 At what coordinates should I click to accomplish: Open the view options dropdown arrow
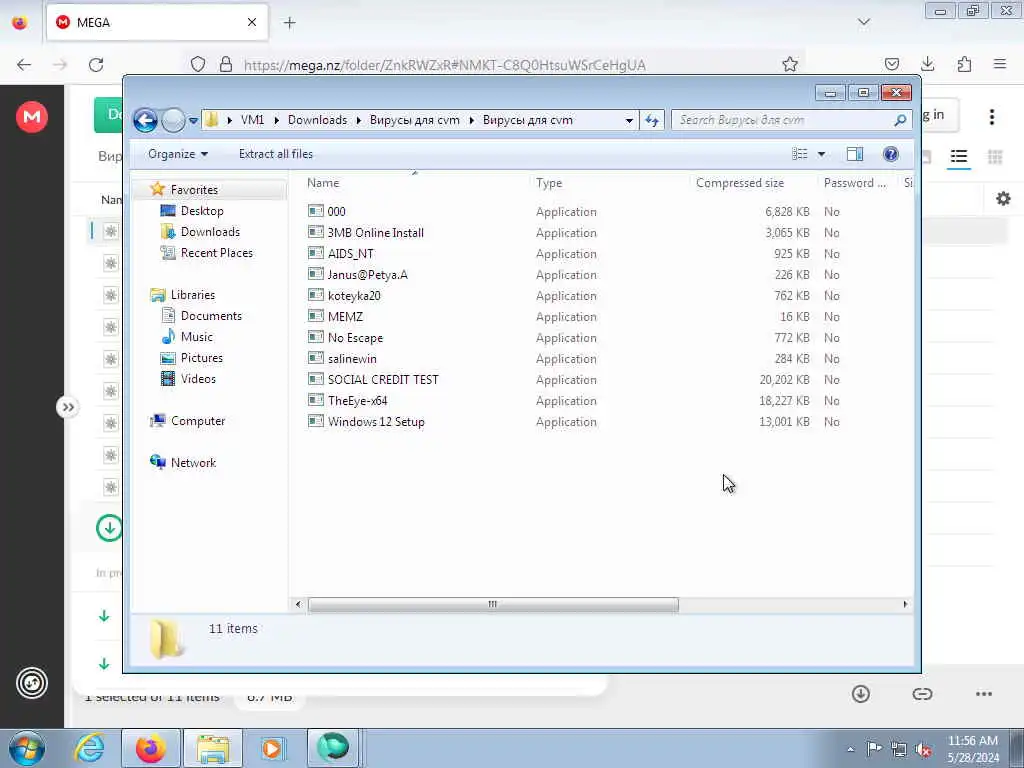point(822,154)
